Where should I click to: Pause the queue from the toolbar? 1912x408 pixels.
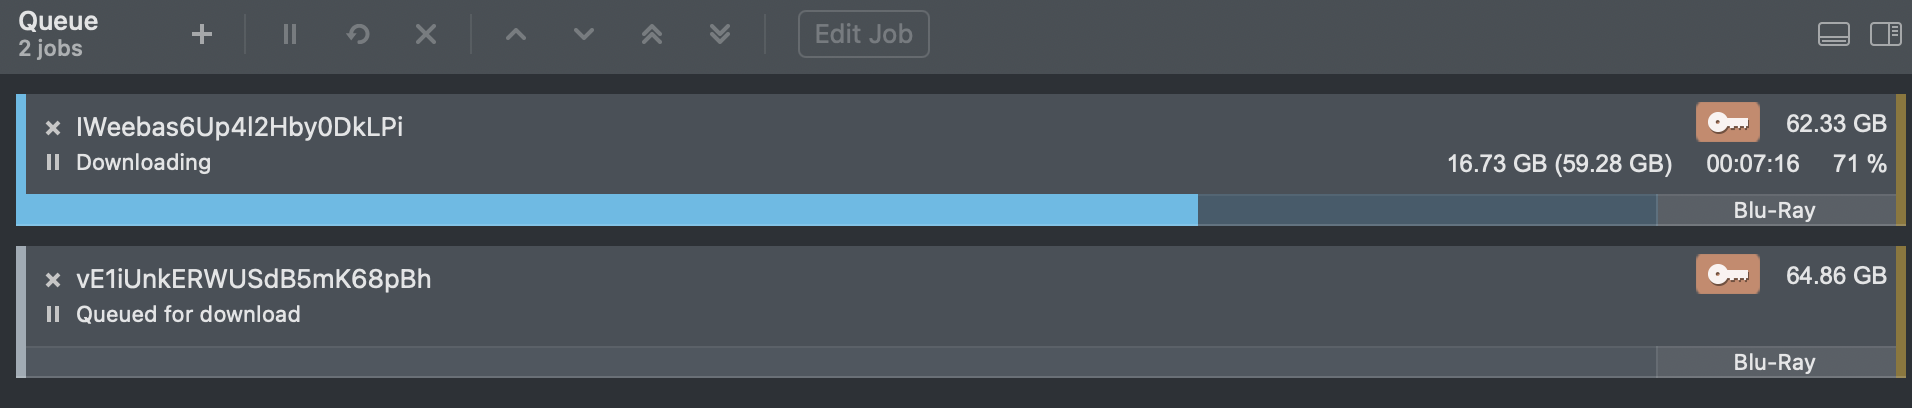(x=290, y=34)
